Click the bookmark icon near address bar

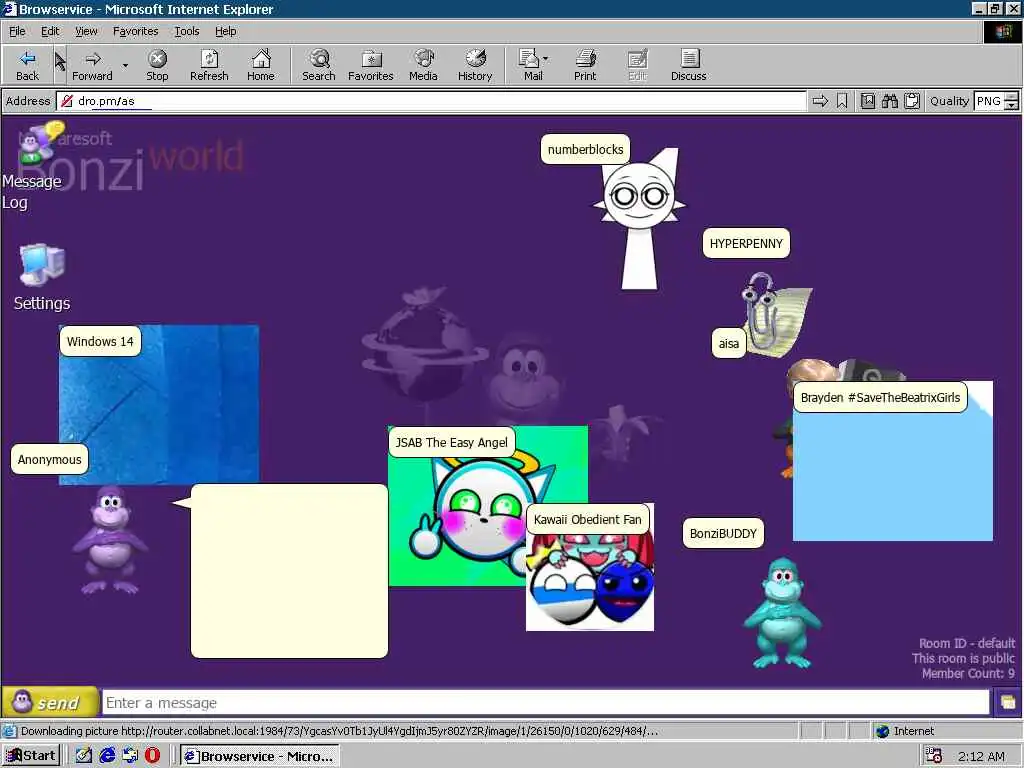pos(842,101)
